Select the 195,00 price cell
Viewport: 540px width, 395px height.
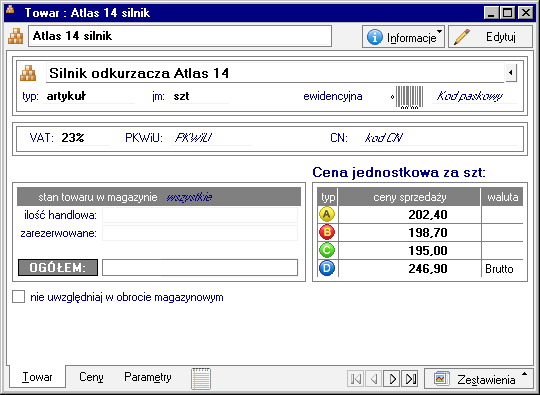click(409, 250)
